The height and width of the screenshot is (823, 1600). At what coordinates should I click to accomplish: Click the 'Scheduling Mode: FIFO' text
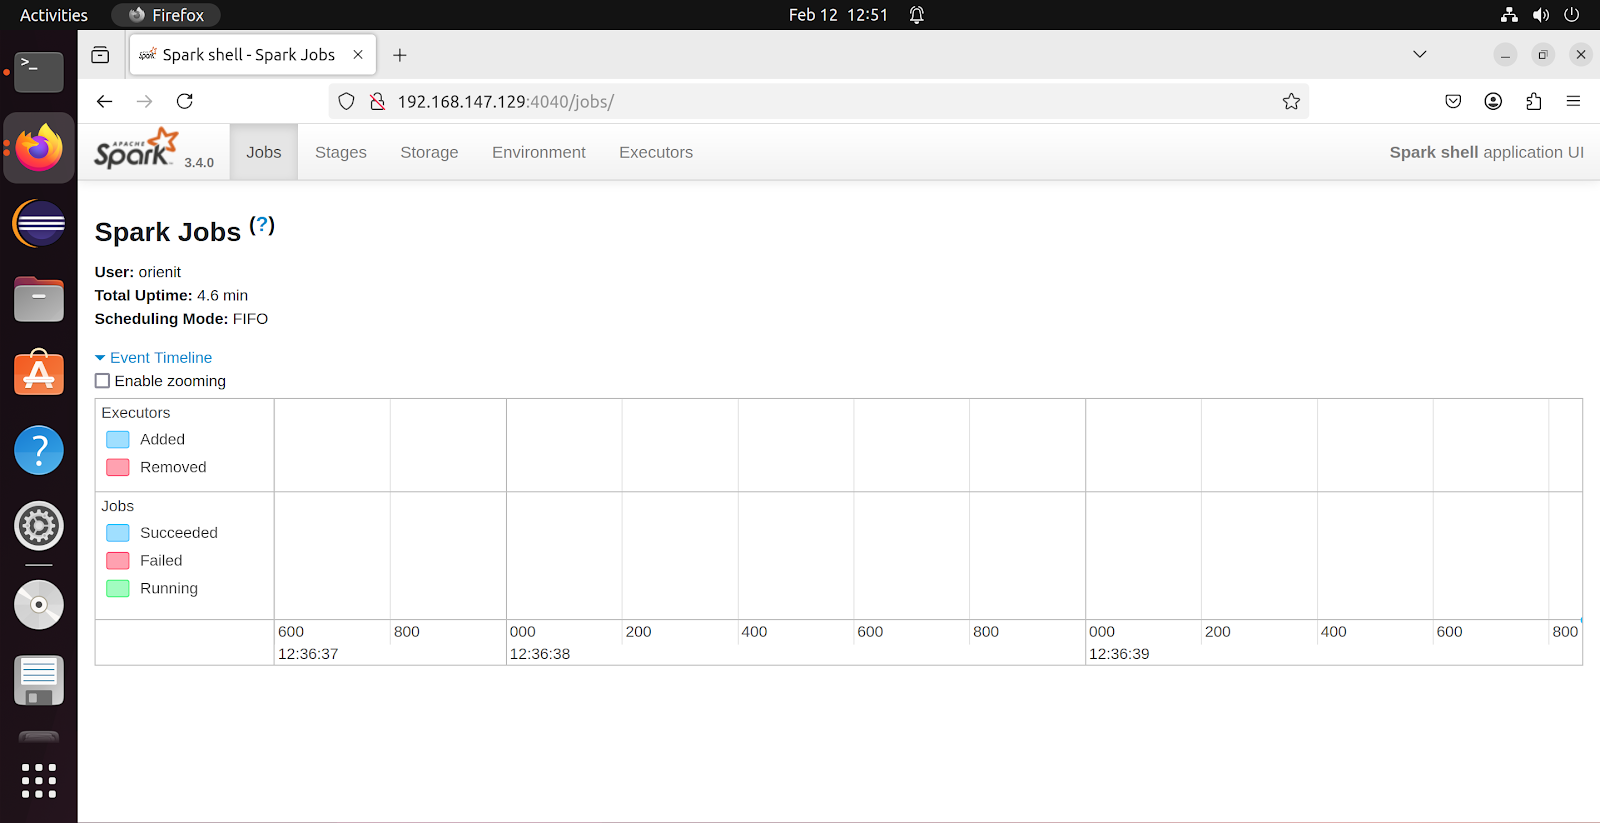click(x=181, y=319)
